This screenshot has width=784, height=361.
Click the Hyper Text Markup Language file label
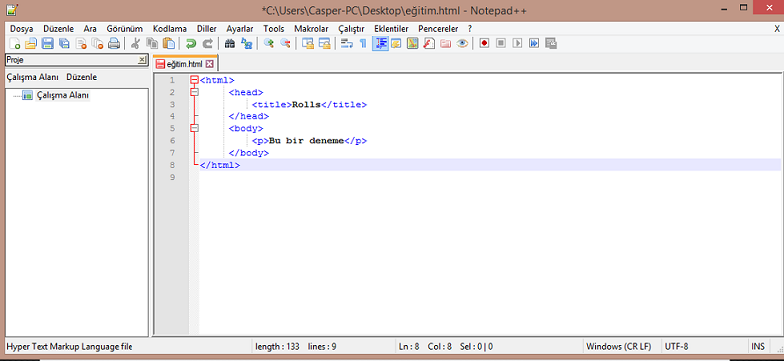point(69,346)
